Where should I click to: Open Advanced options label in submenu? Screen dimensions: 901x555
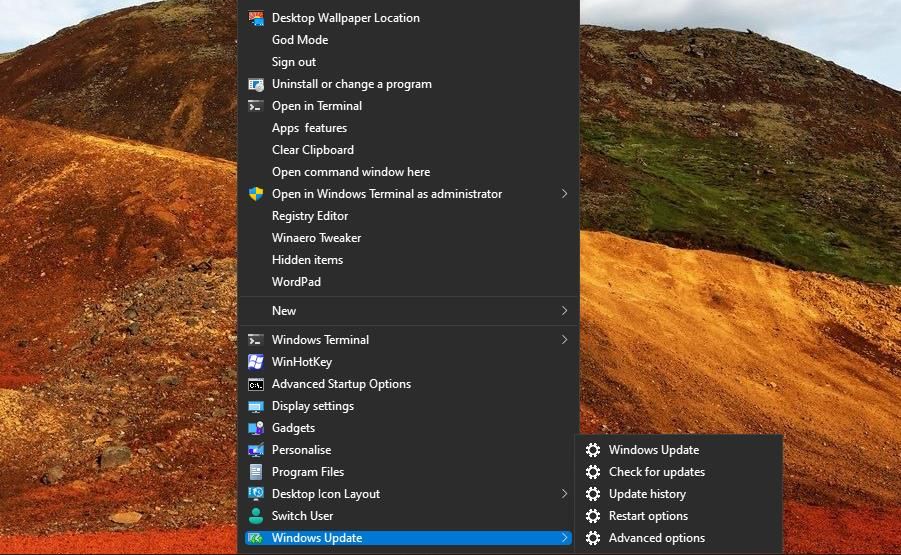pos(657,538)
